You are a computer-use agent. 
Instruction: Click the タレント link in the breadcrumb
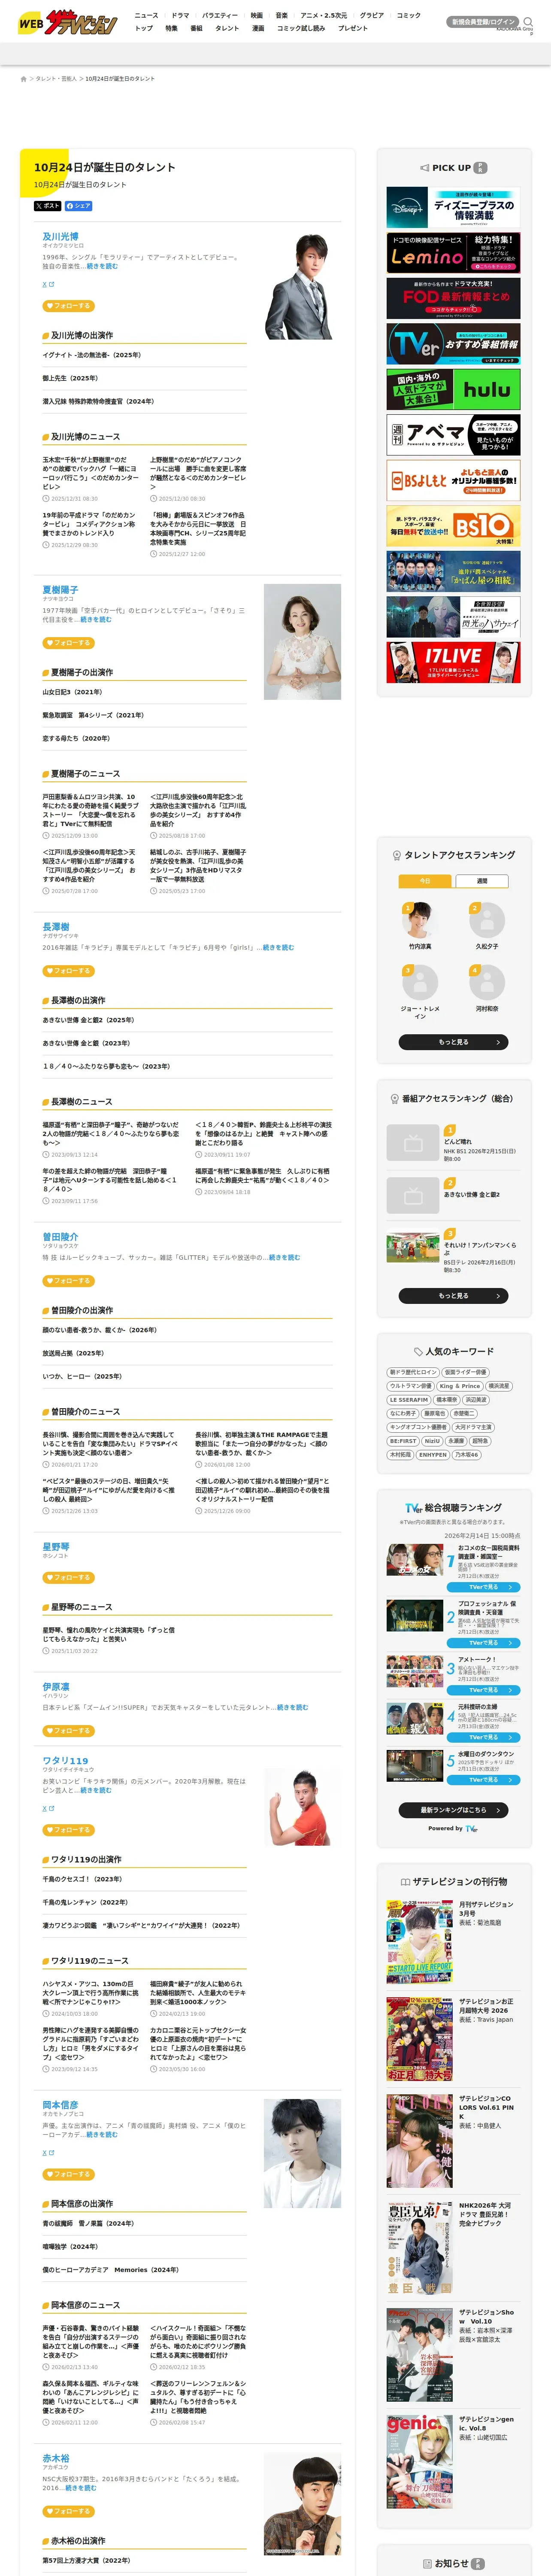[55, 79]
